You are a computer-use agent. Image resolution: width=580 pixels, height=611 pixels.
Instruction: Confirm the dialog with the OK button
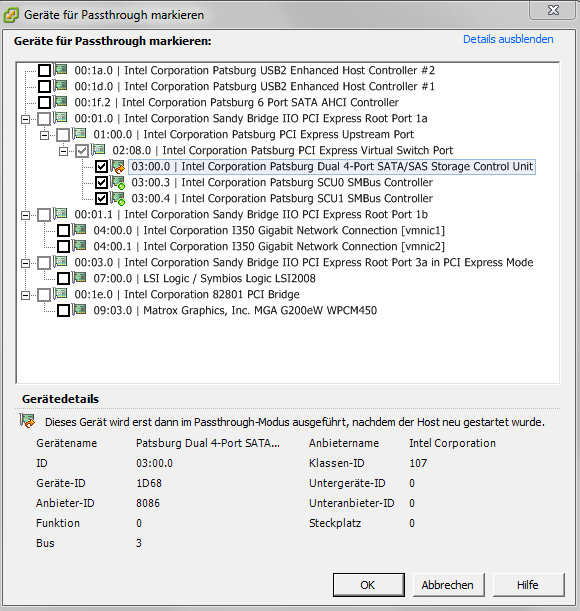coord(368,585)
